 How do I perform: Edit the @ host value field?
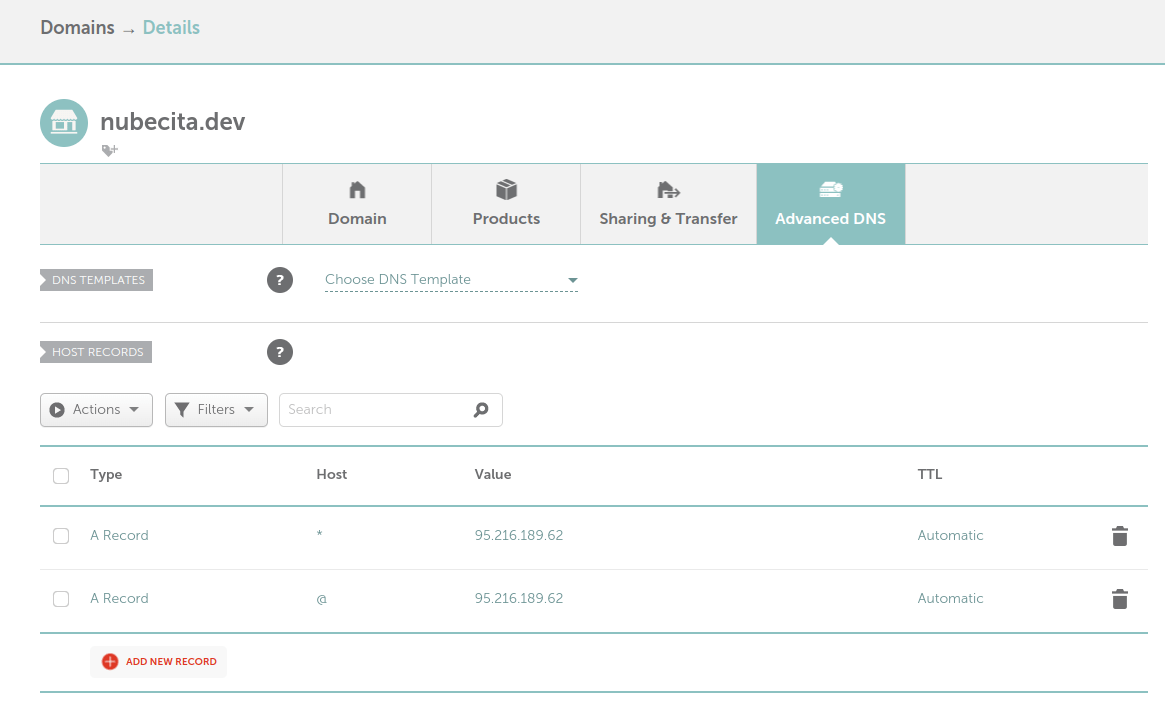coord(321,599)
